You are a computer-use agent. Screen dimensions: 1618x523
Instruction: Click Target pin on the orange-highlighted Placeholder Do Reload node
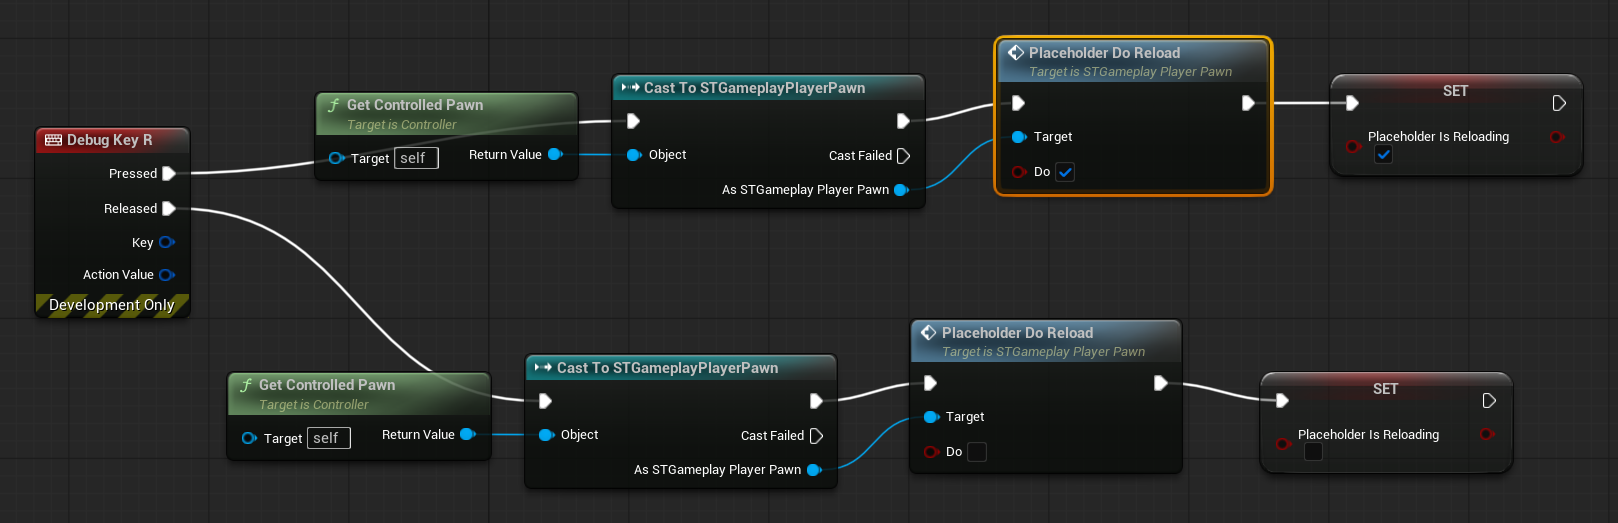pos(1019,137)
